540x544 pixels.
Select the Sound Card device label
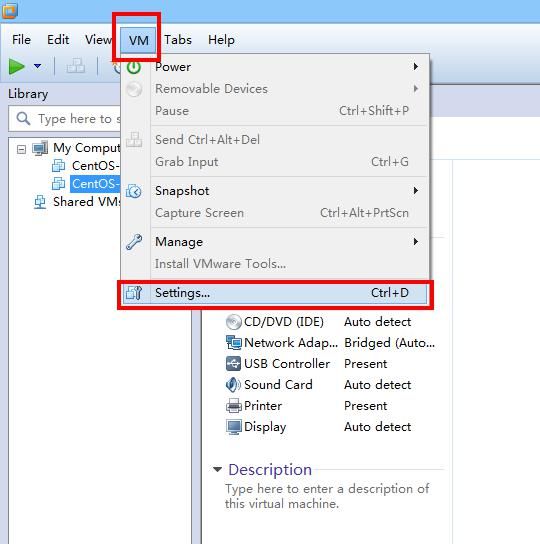click(x=278, y=385)
